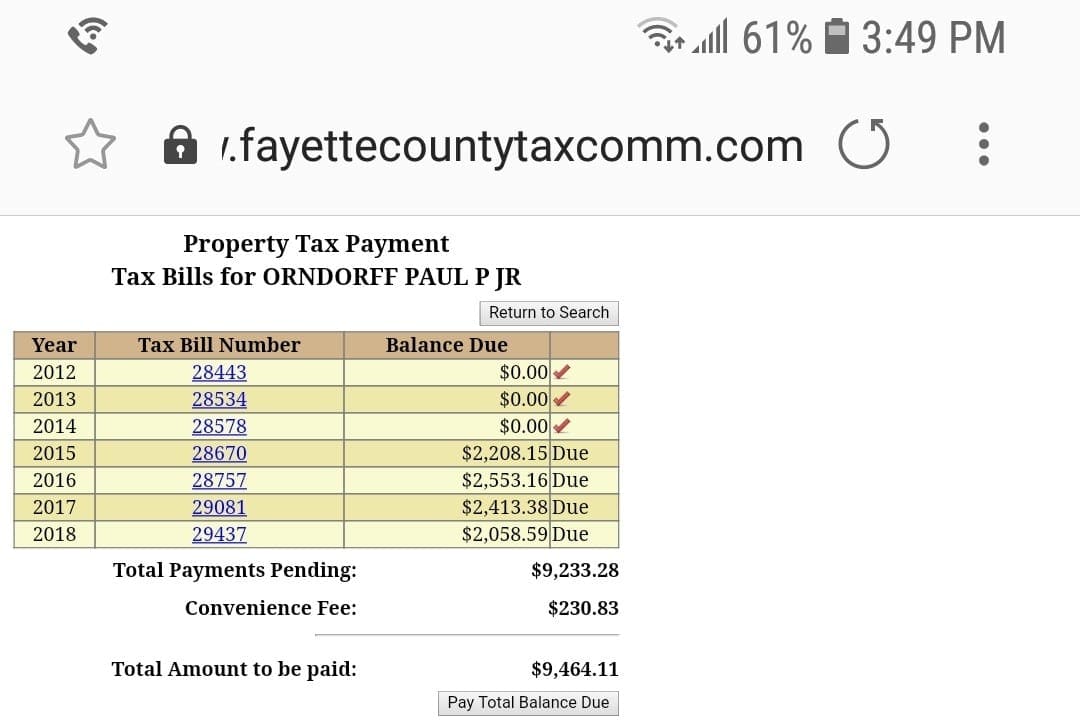Tap the fayettecountytaxcomm.com address bar
This screenshot has width=1080, height=720.
(x=512, y=146)
